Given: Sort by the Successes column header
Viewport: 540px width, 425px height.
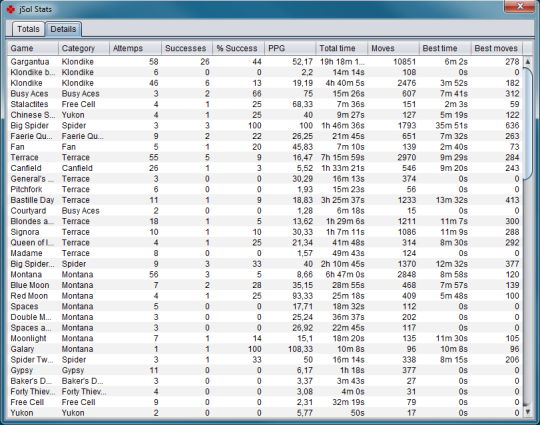Looking at the screenshot, I should point(187,48).
